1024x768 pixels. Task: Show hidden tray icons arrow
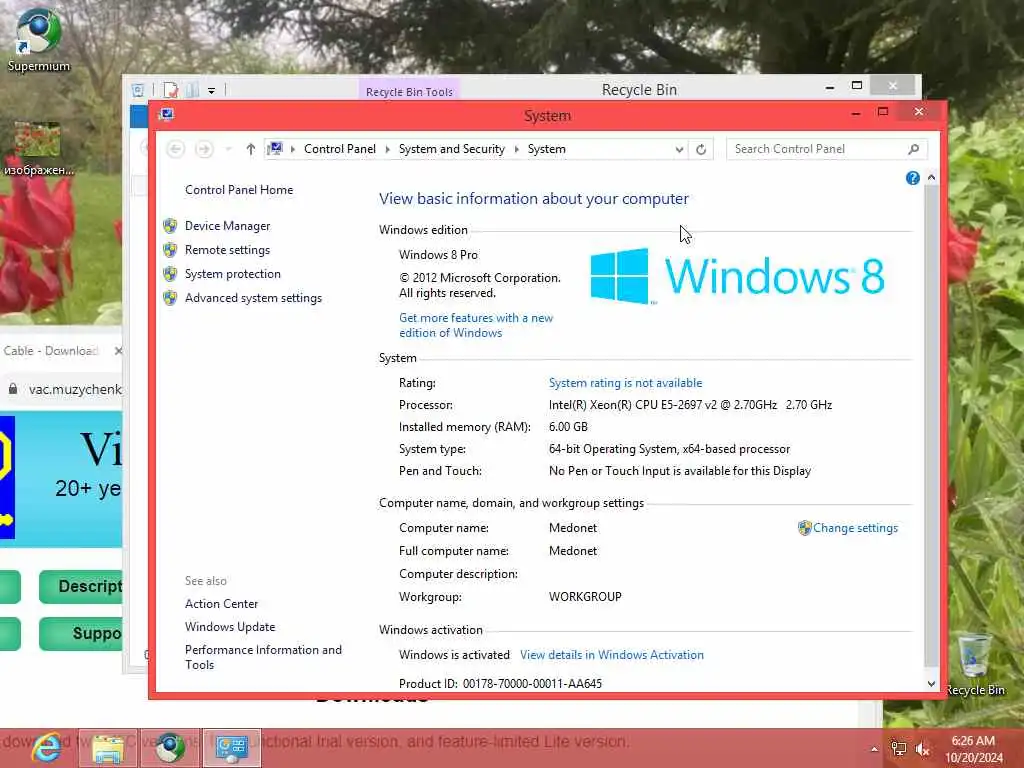tap(874, 749)
